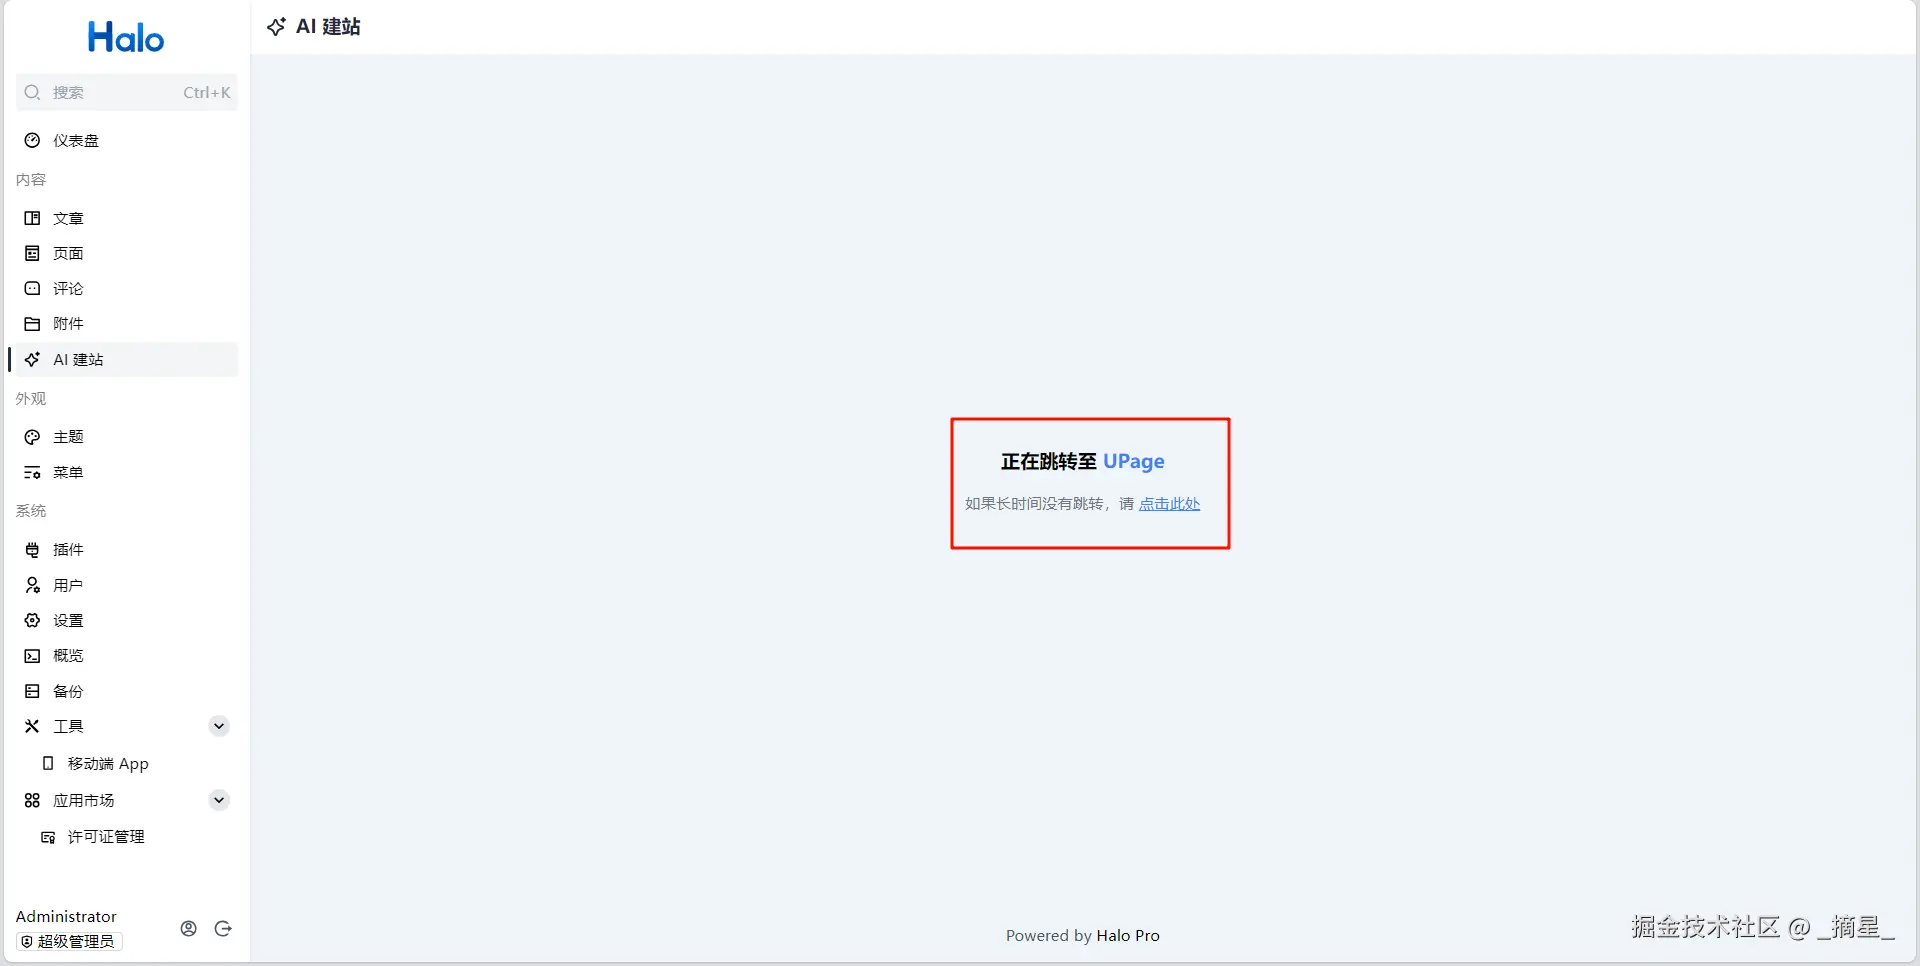Click the UPage link in redirect message

pos(1134,461)
